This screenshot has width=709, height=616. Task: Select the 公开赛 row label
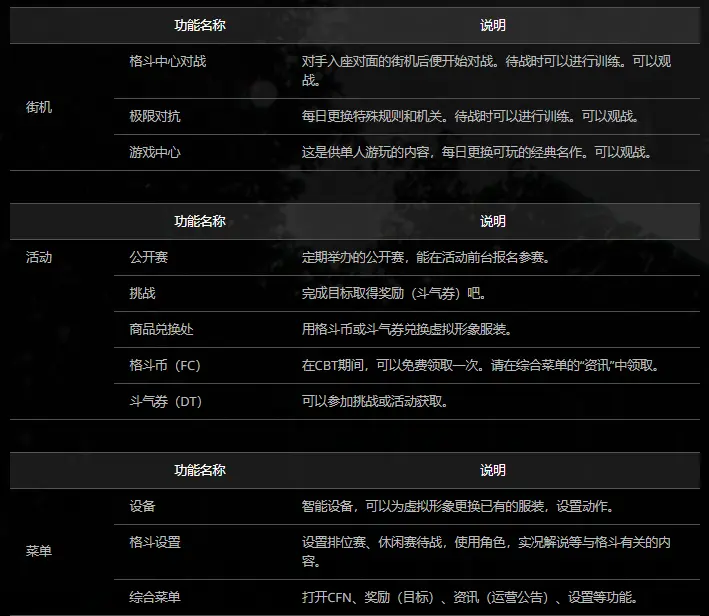(148, 257)
